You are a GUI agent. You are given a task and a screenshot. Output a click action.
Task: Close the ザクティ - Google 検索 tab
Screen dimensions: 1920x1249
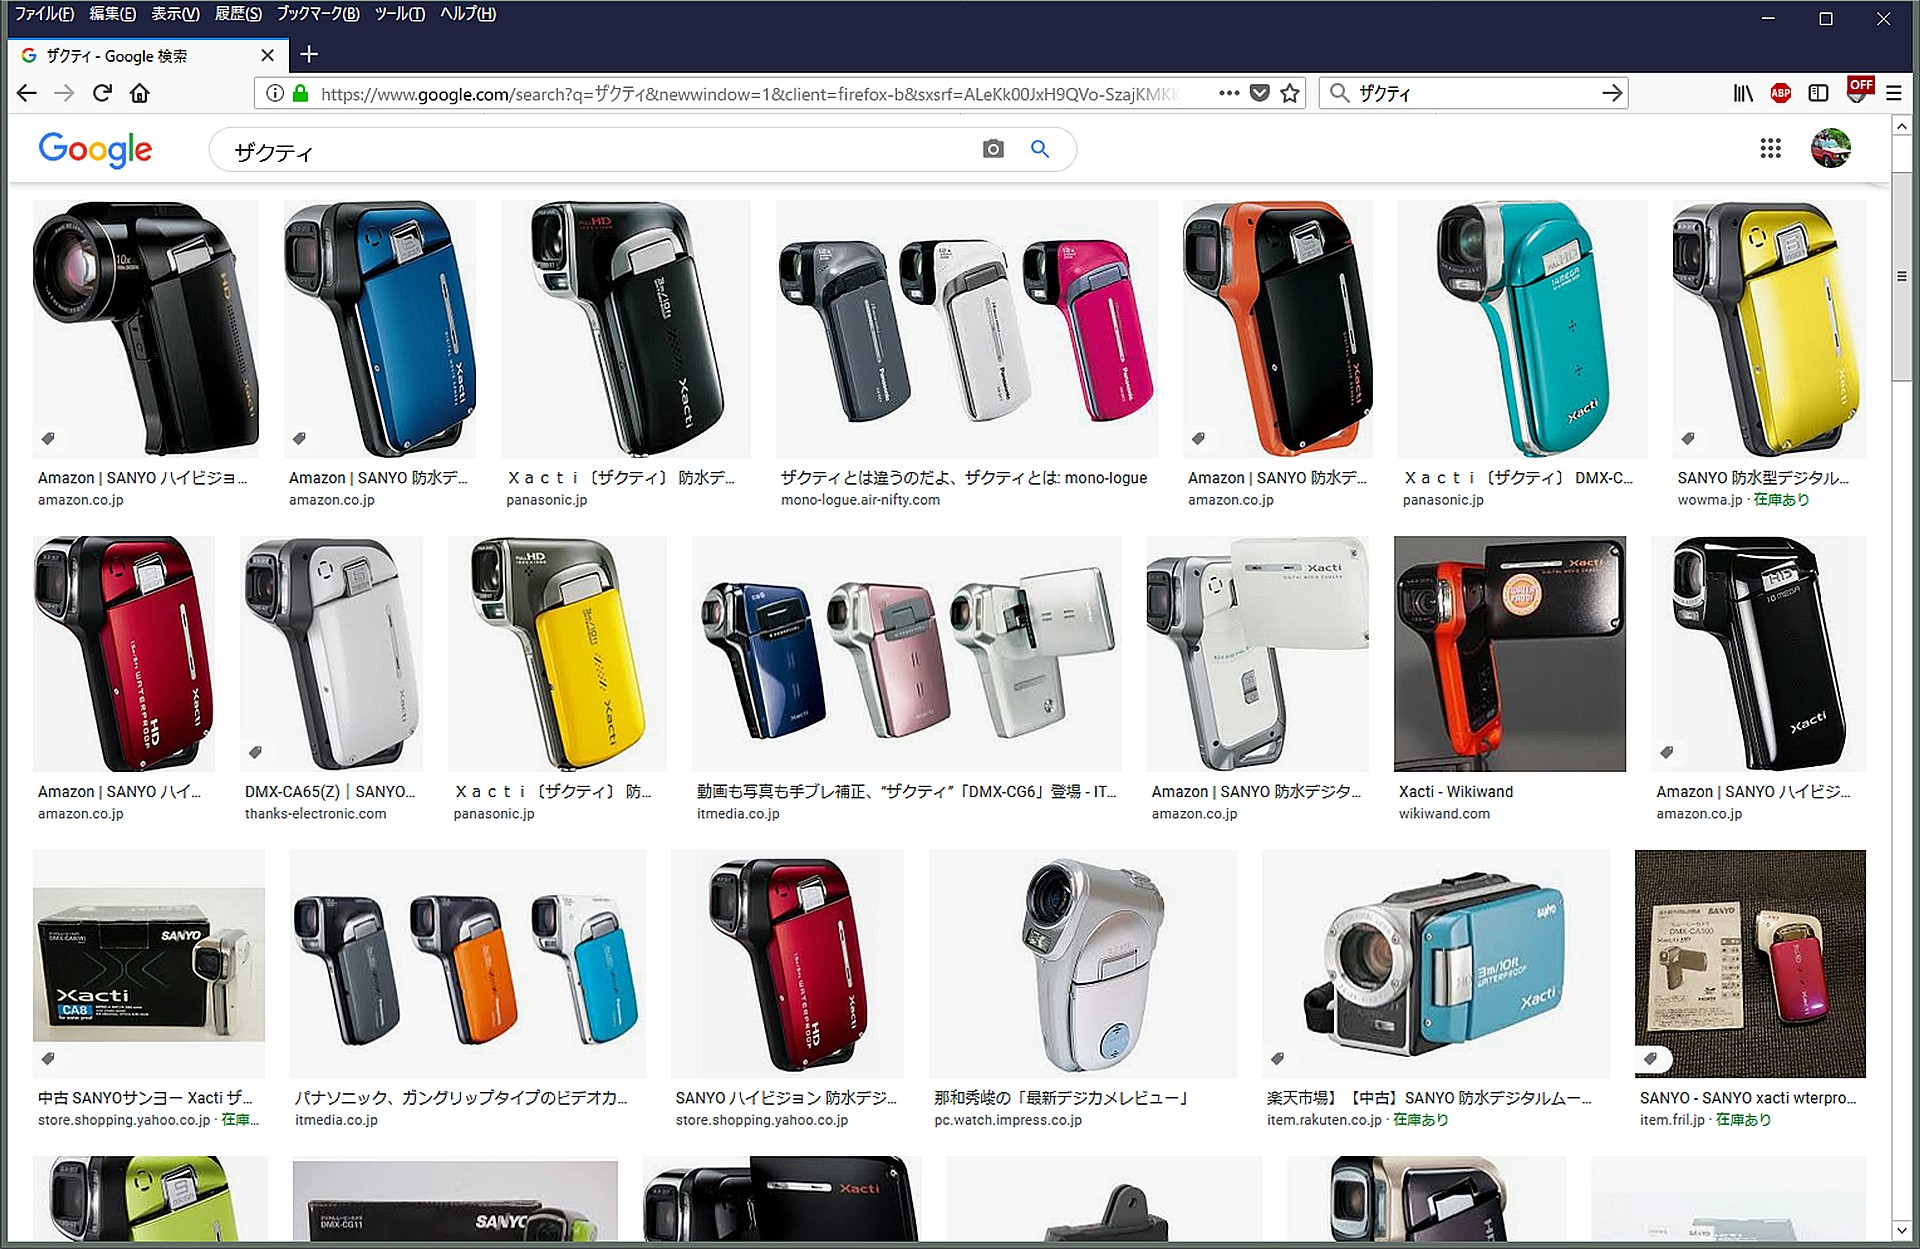coord(267,56)
